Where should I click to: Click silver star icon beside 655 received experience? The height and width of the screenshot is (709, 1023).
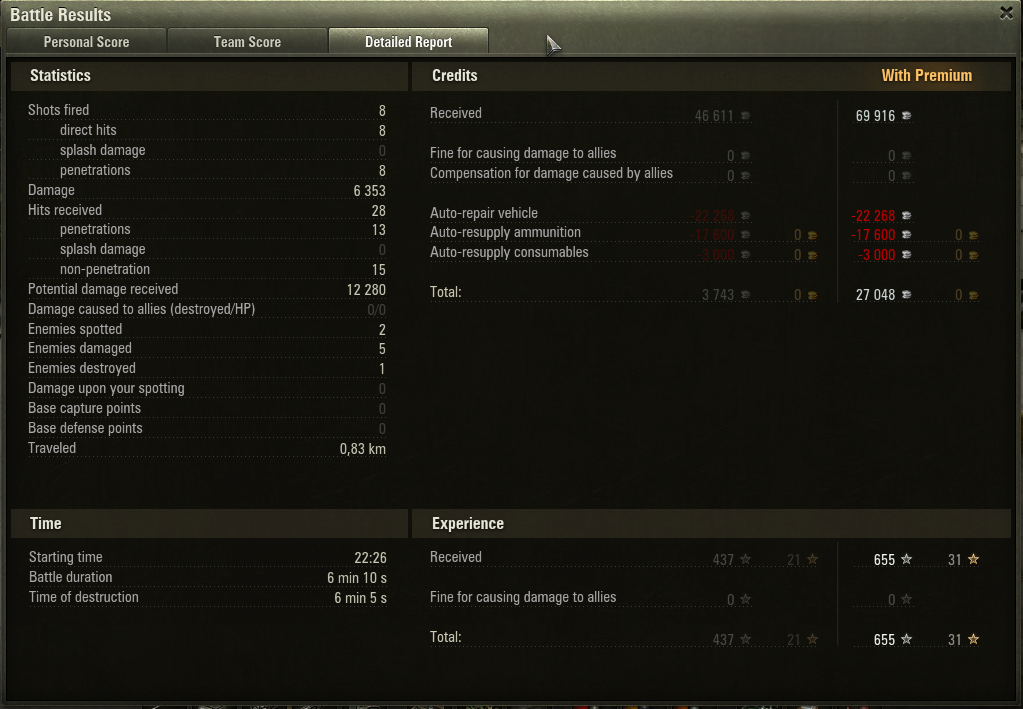(x=906, y=559)
